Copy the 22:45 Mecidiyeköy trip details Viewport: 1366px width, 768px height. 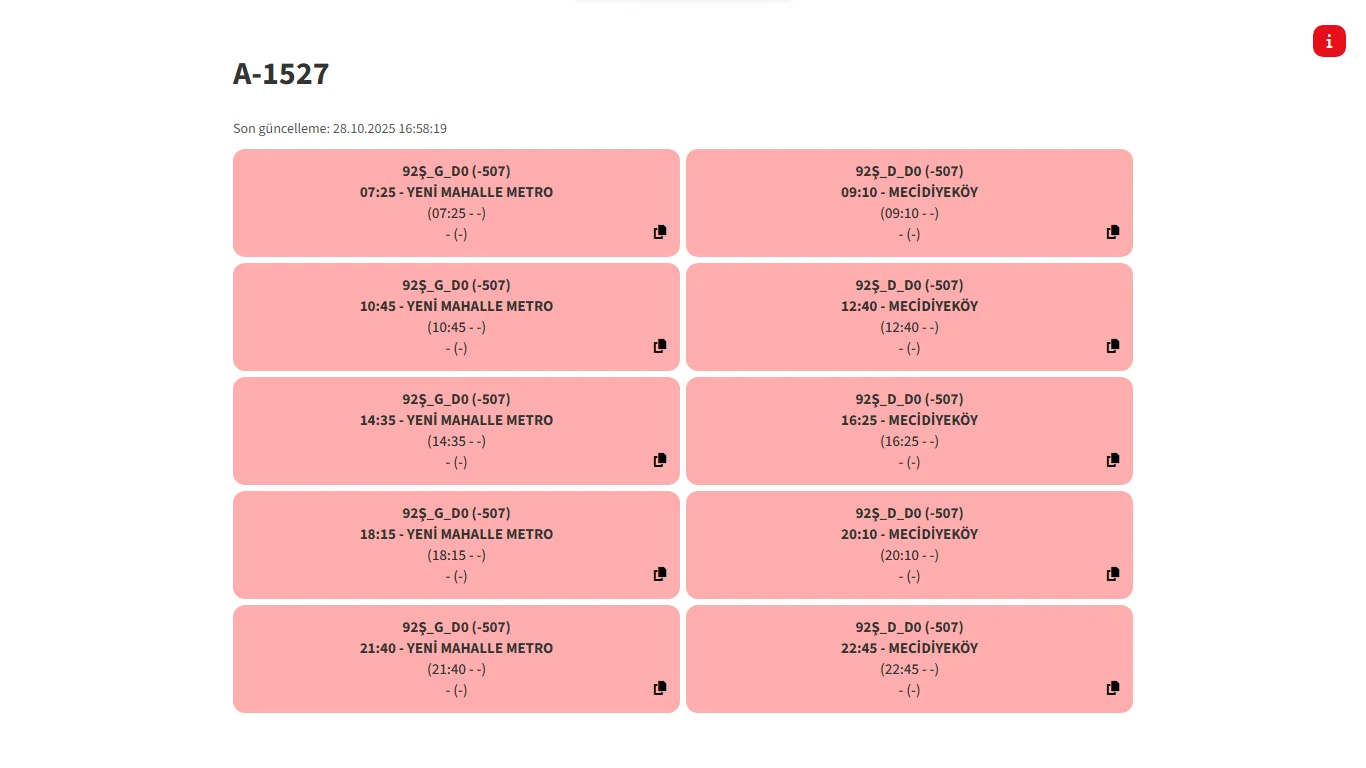click(x=1113, y=688)
